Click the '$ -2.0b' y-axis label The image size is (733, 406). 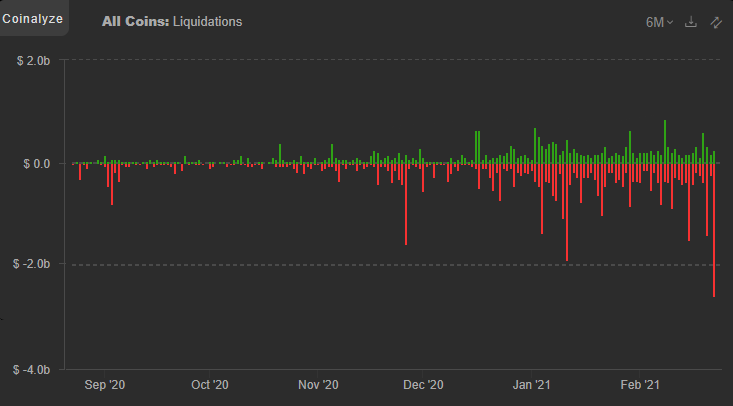[31, 264]
